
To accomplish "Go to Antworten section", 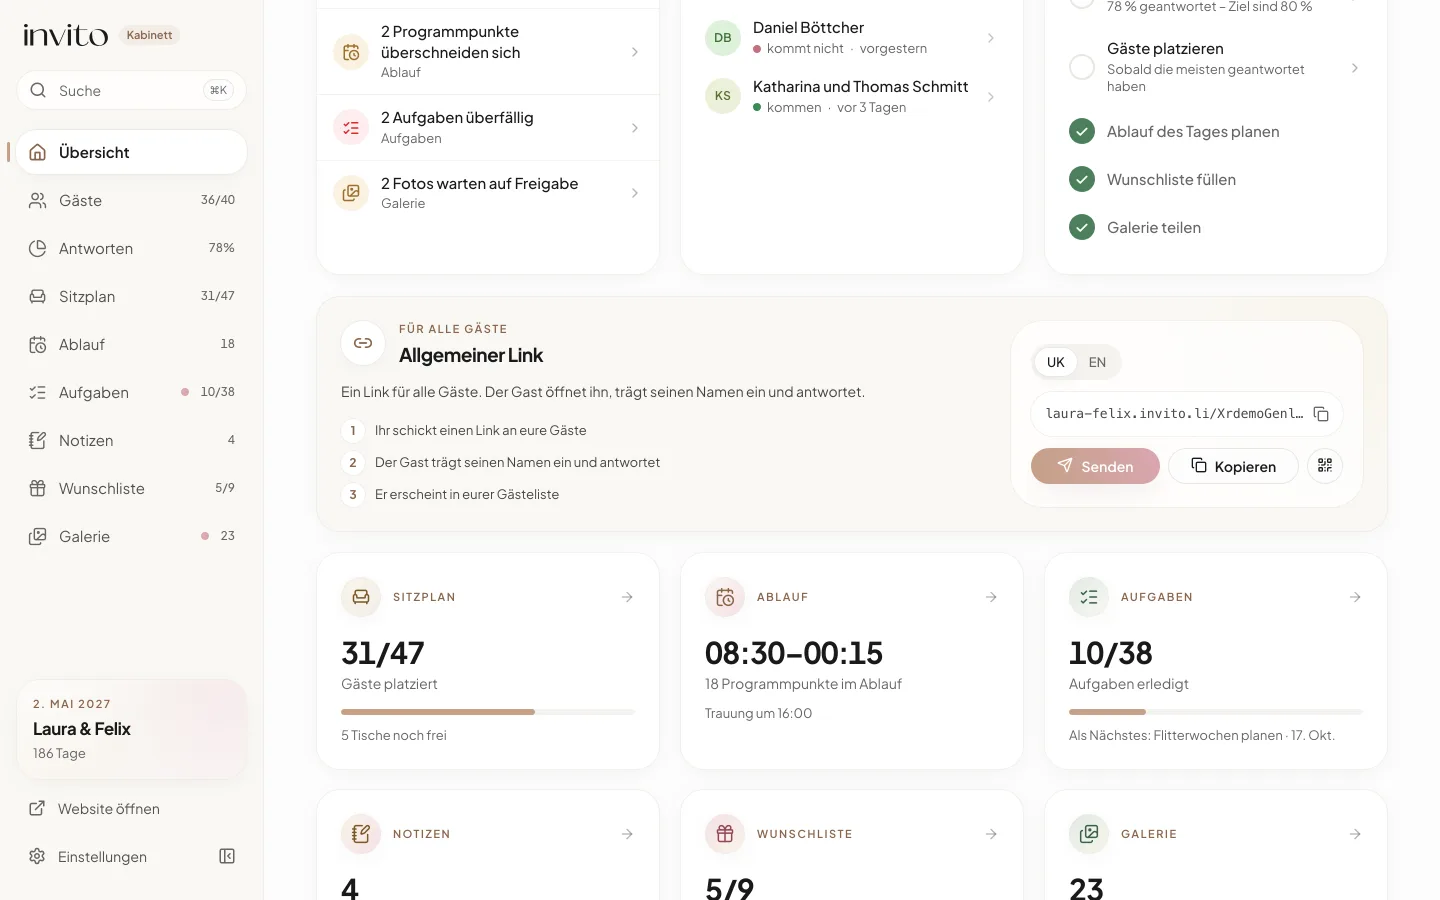I will point(132,249).
